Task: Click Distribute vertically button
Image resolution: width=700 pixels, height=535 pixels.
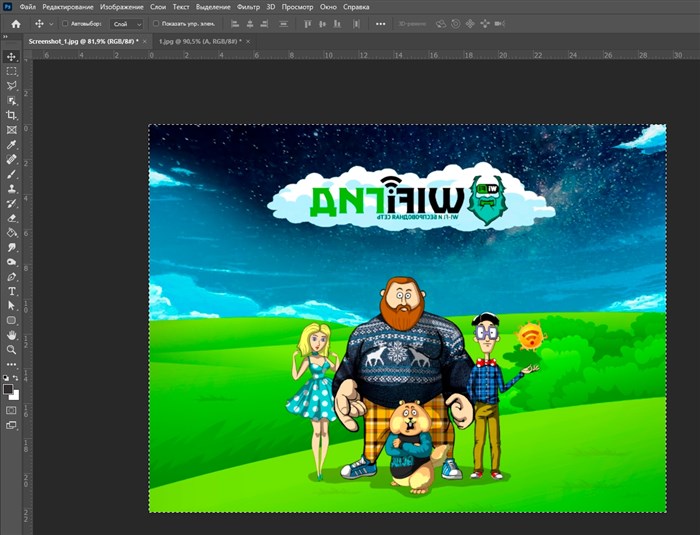Action: 283,24
